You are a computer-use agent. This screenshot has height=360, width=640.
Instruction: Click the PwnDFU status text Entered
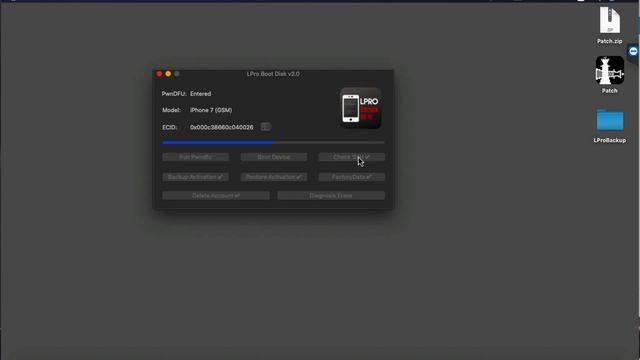(x=200, y=94)
